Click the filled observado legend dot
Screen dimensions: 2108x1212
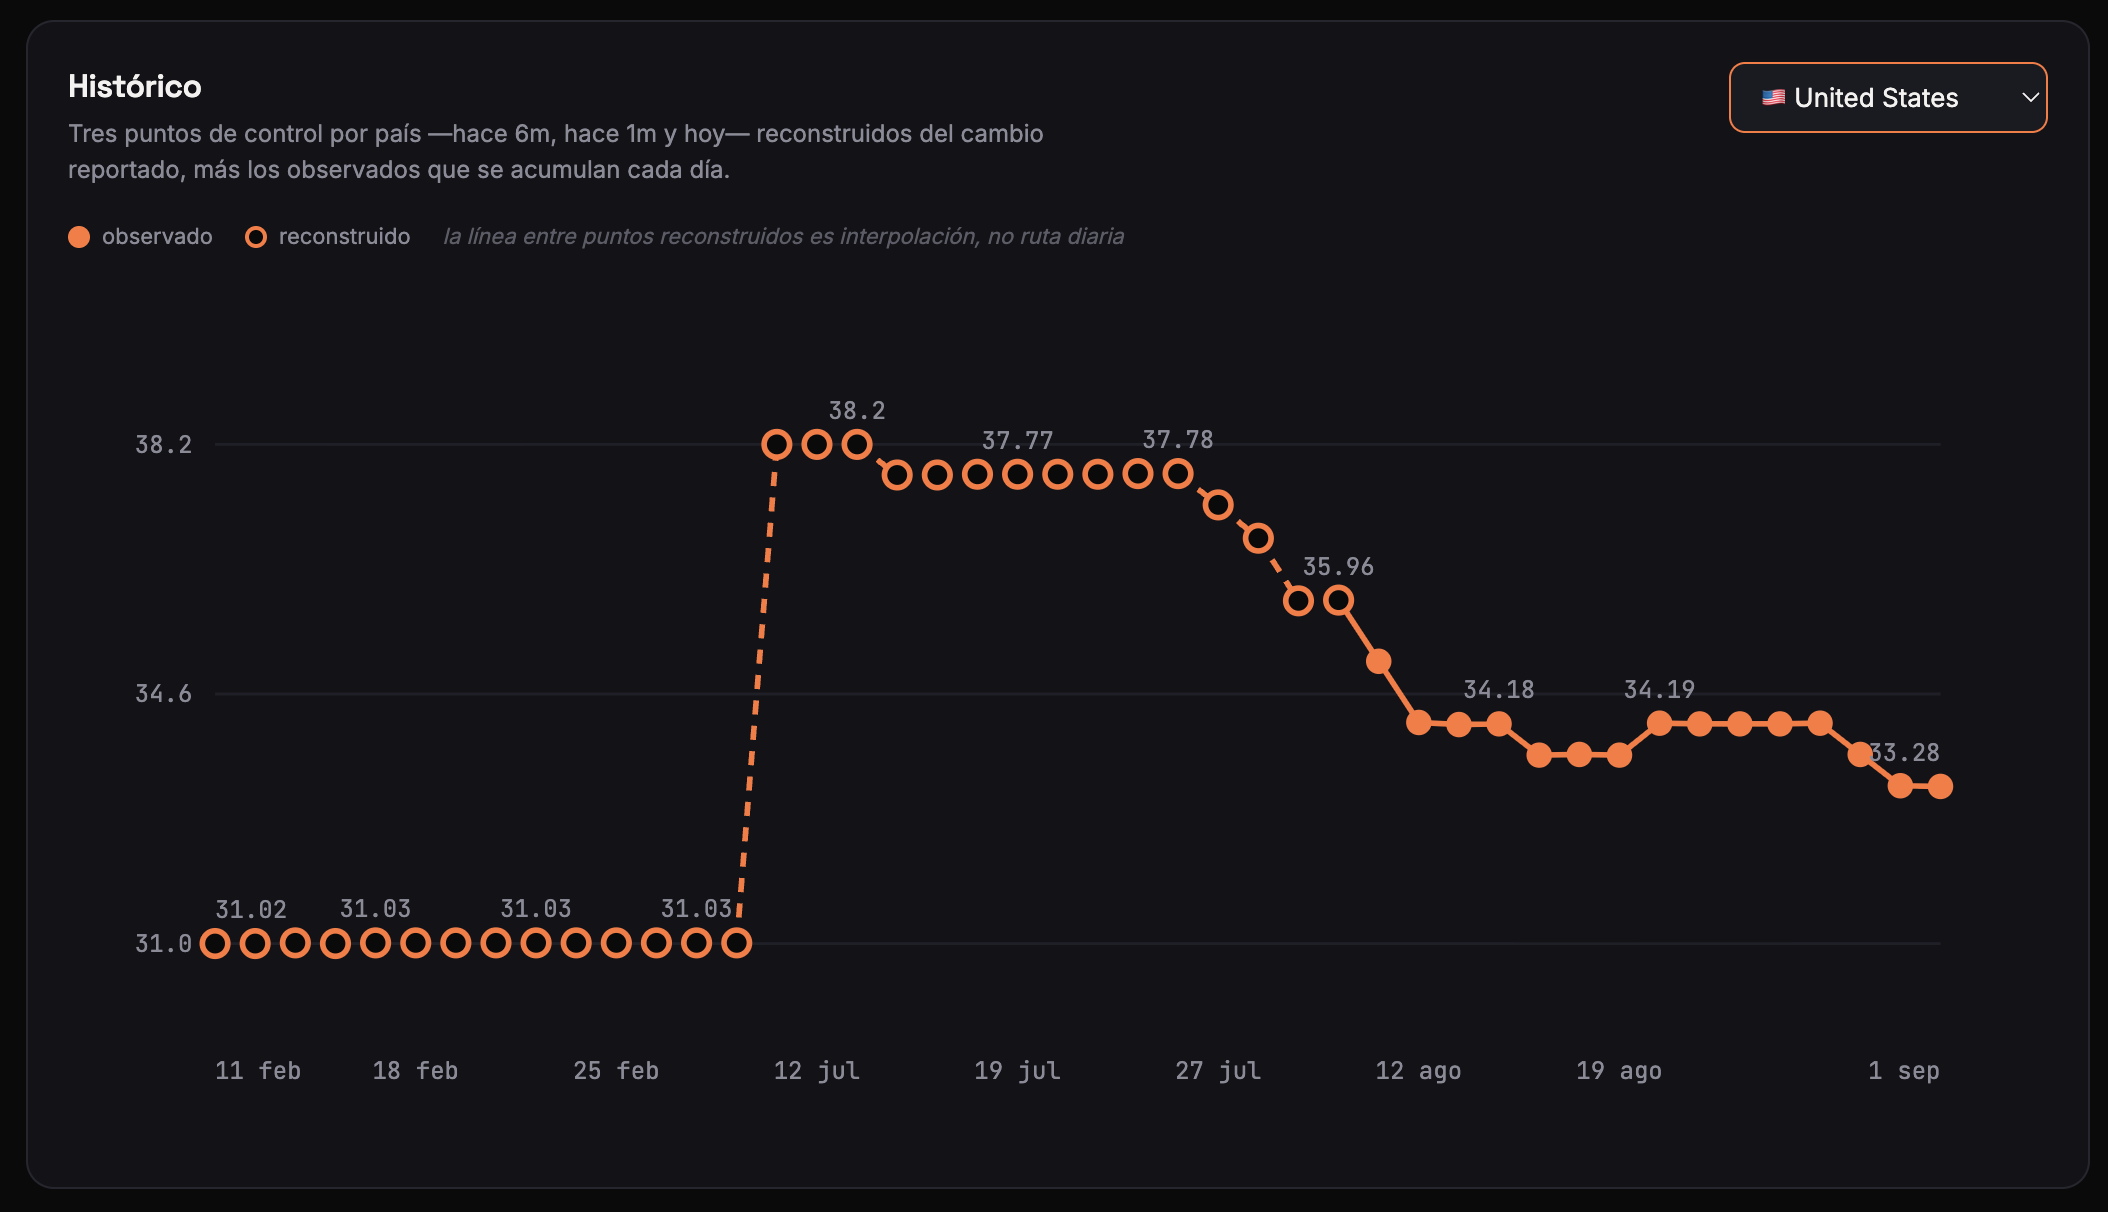[79, 237]
